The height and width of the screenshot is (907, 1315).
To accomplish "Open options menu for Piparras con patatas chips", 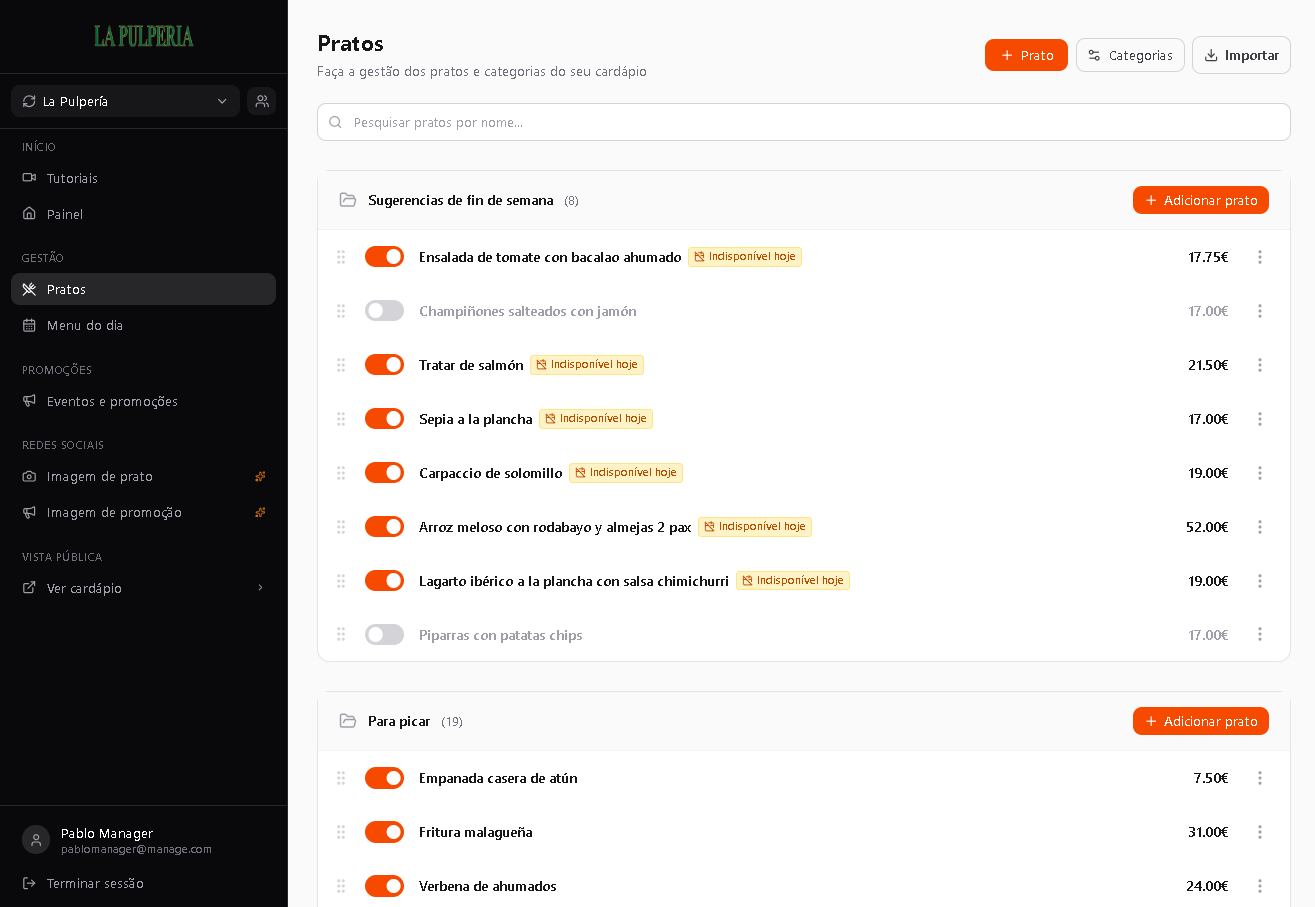I will tap(1260, 635).
